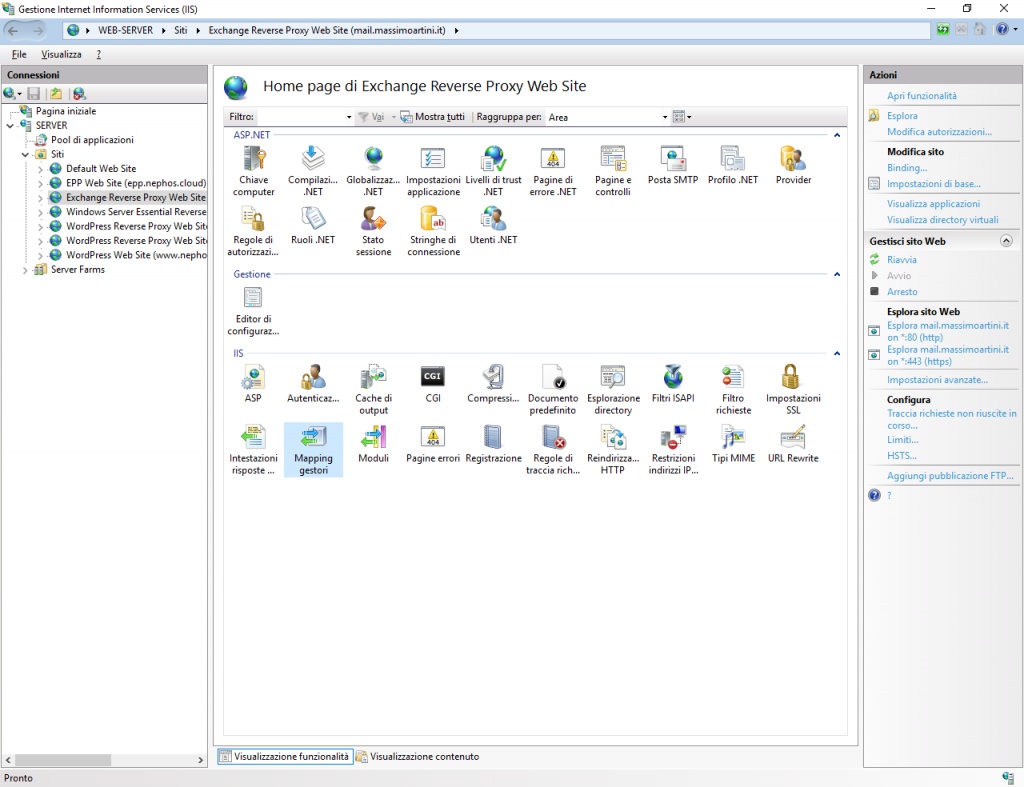Open Posta SMTP settings
The width and height of the screenshot is (1024, 787).
pyautogui.click(x=673, y=165)
